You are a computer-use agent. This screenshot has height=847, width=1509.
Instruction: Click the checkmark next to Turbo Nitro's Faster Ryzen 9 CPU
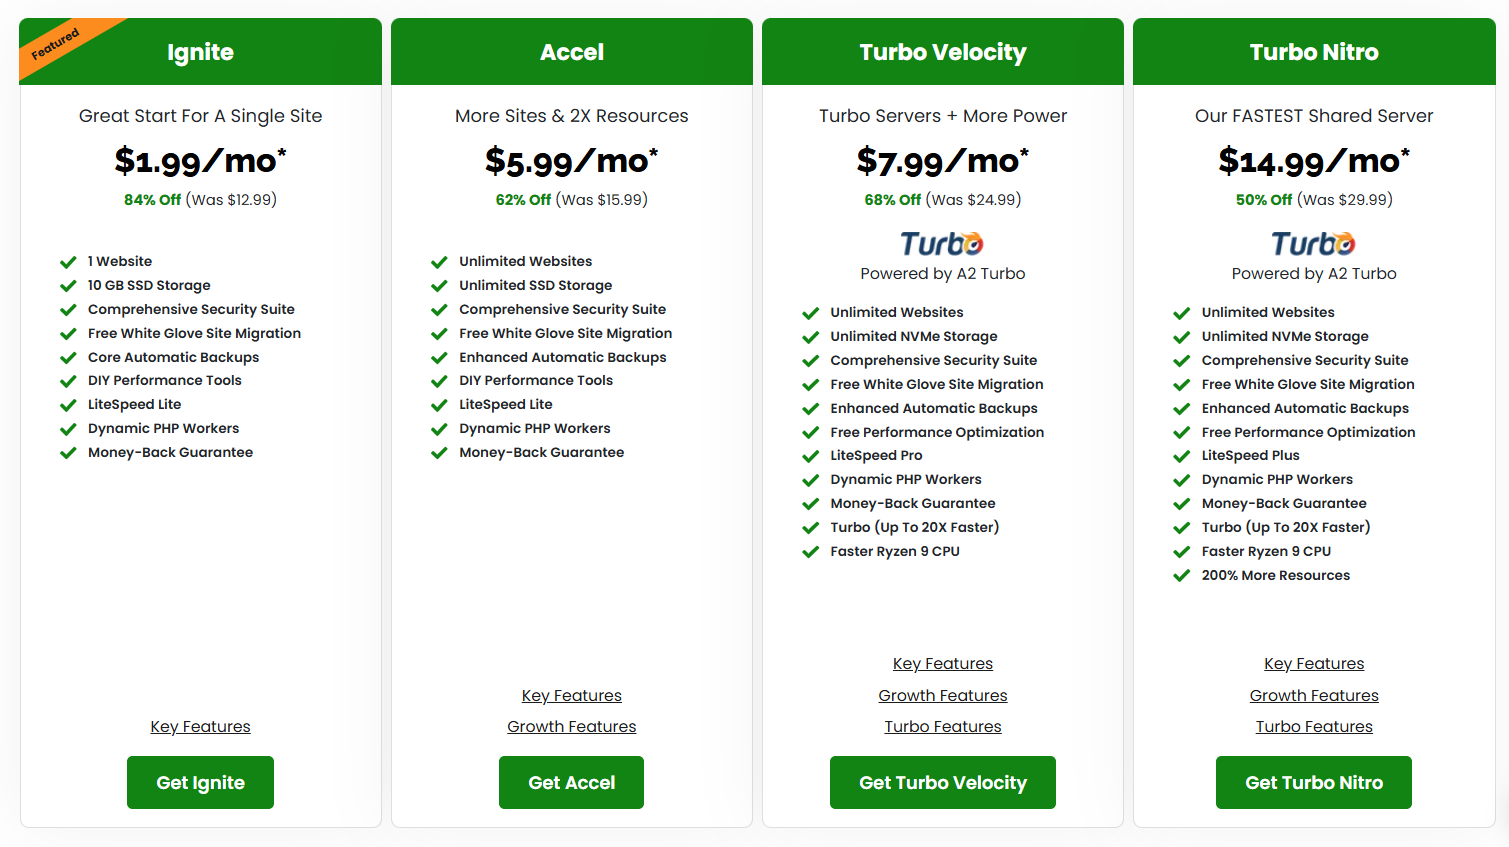(x=1181, y=552)
